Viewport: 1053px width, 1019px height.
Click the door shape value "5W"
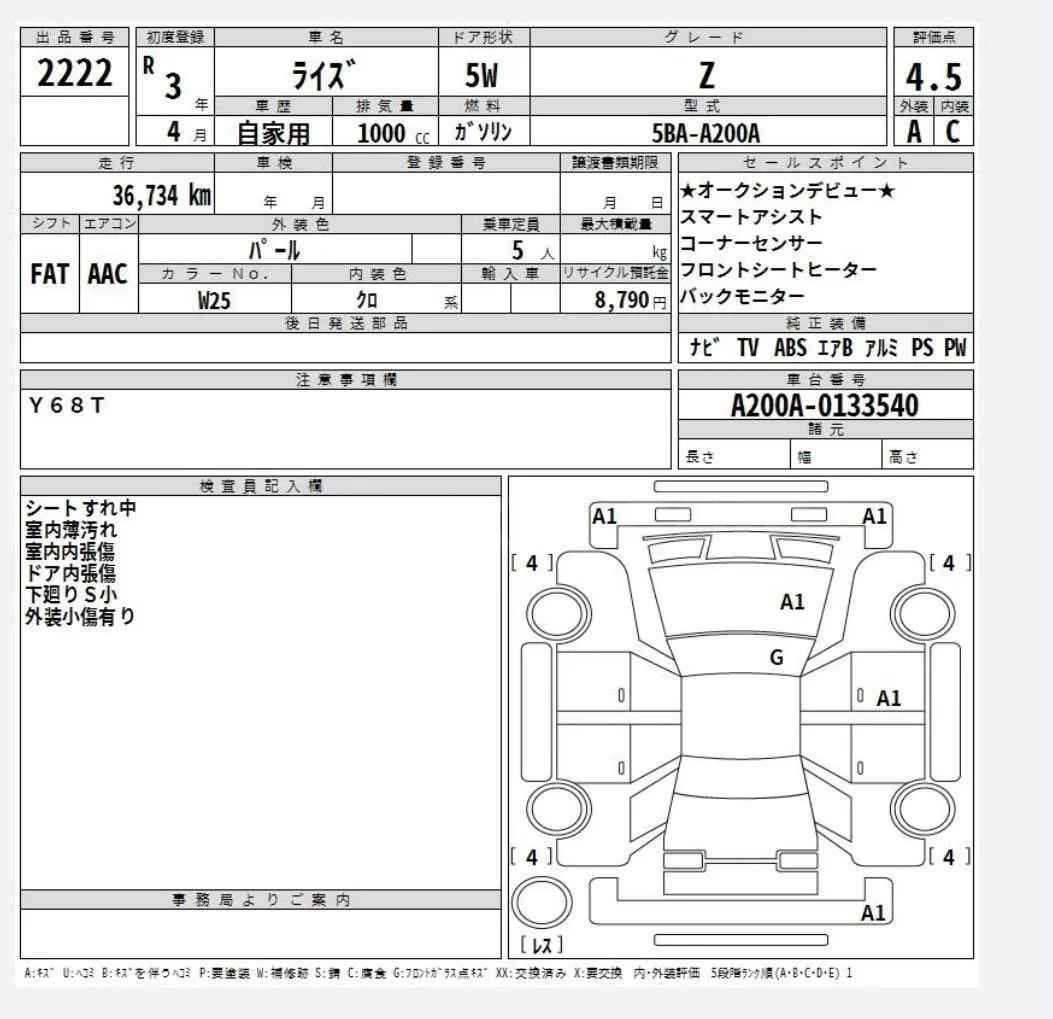(482, 75)
